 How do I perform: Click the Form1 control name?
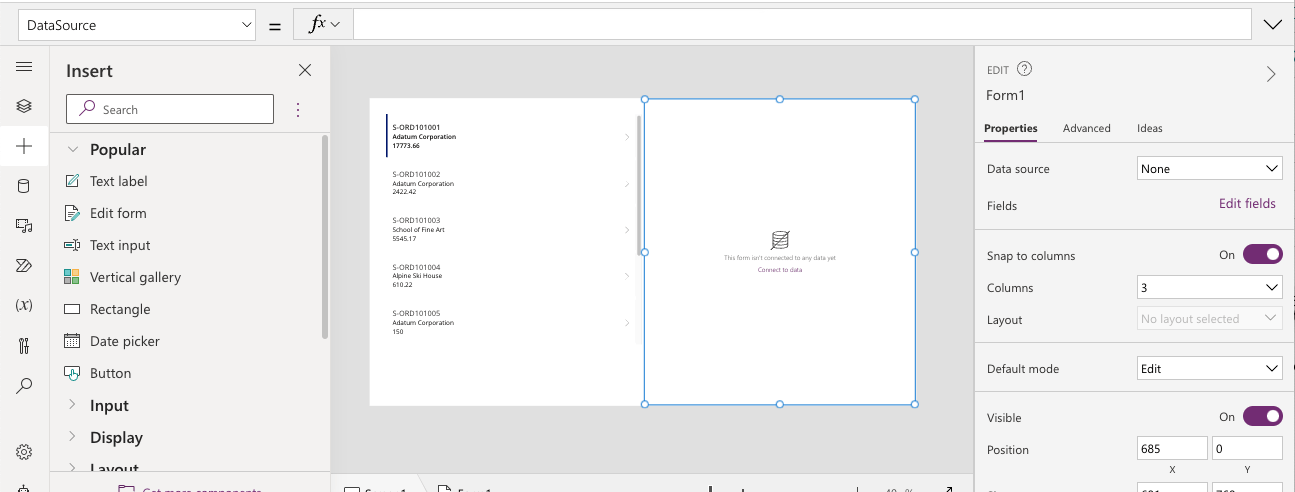[x=1005, y=96]
